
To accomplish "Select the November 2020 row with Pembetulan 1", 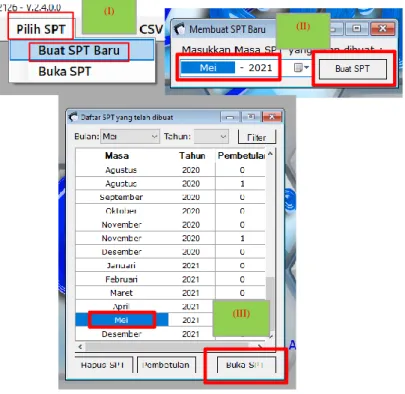I will coord(170,238).
